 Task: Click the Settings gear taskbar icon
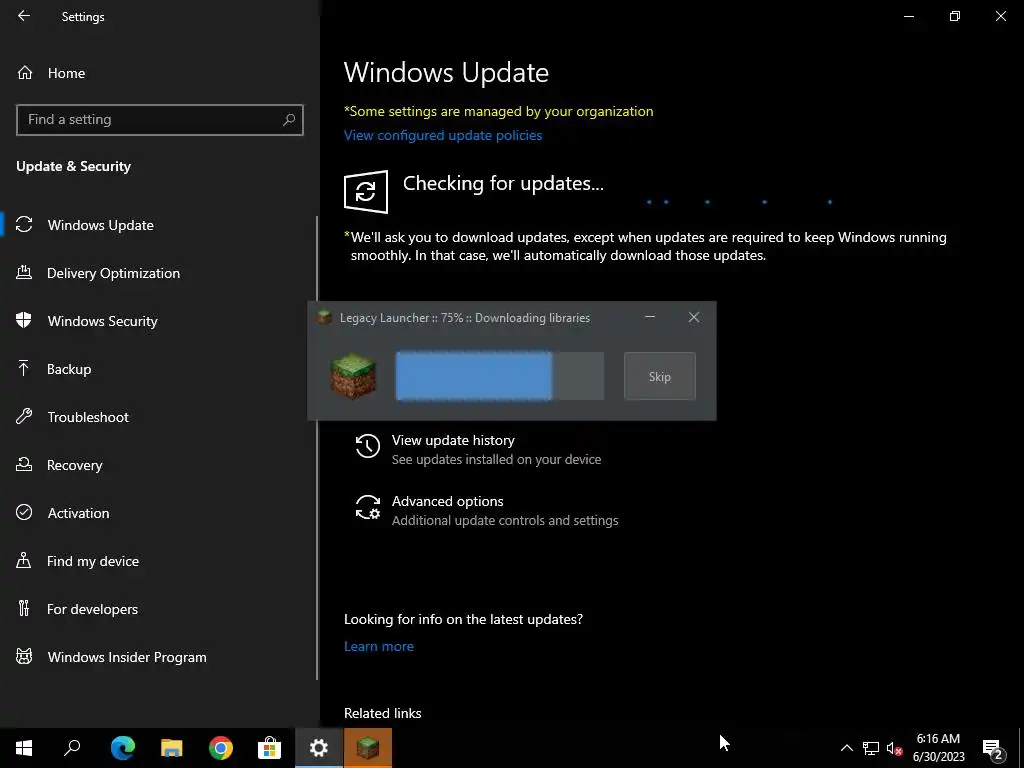coord(319,748)
